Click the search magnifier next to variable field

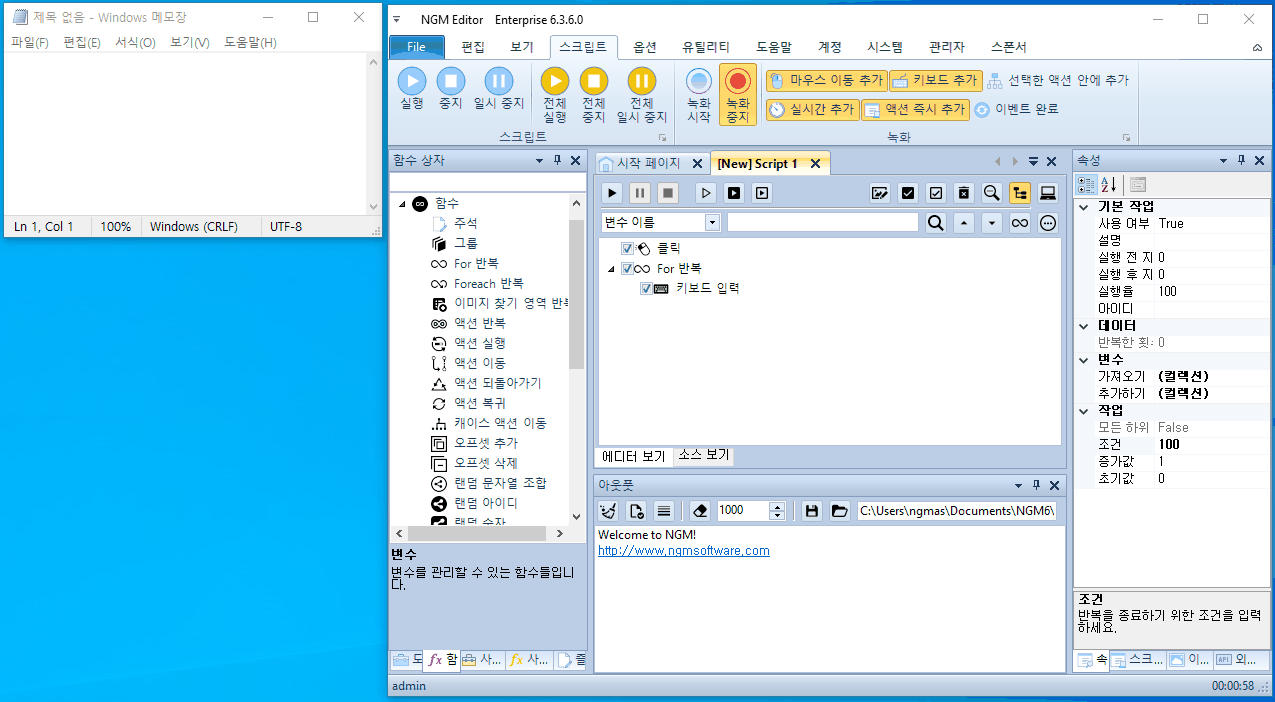[x=935, y=223]
